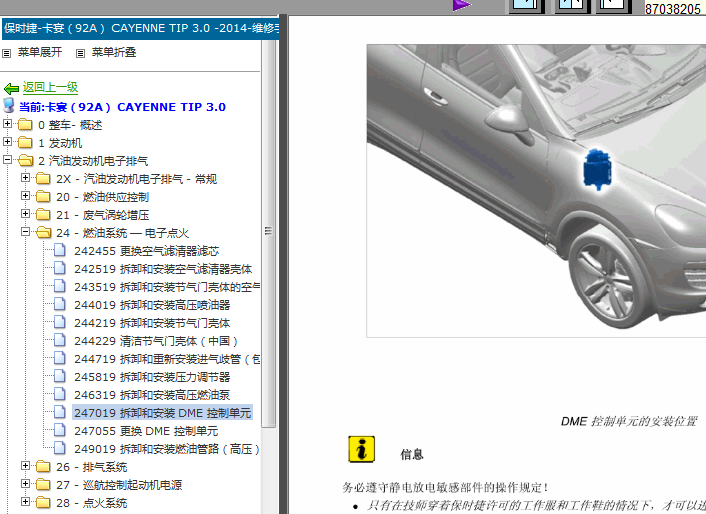Select the 28 - 点火系统 folder label

[92, 503]
